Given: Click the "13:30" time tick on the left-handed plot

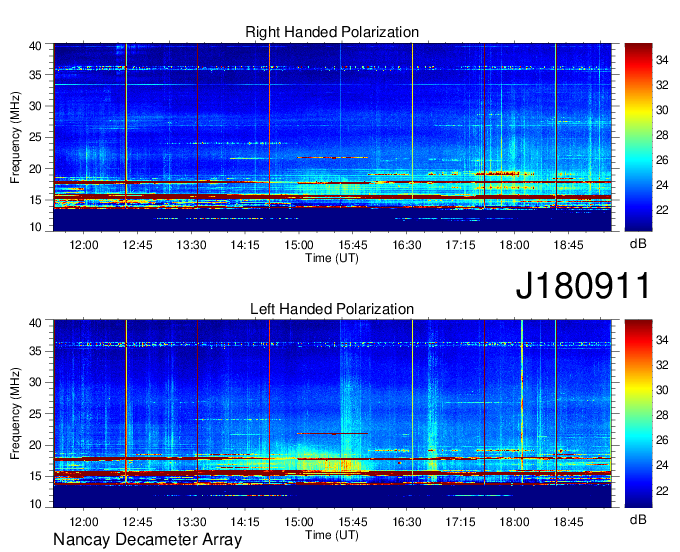Looking at the screenshot, I should pyautogui.click(x=191, y=522).
